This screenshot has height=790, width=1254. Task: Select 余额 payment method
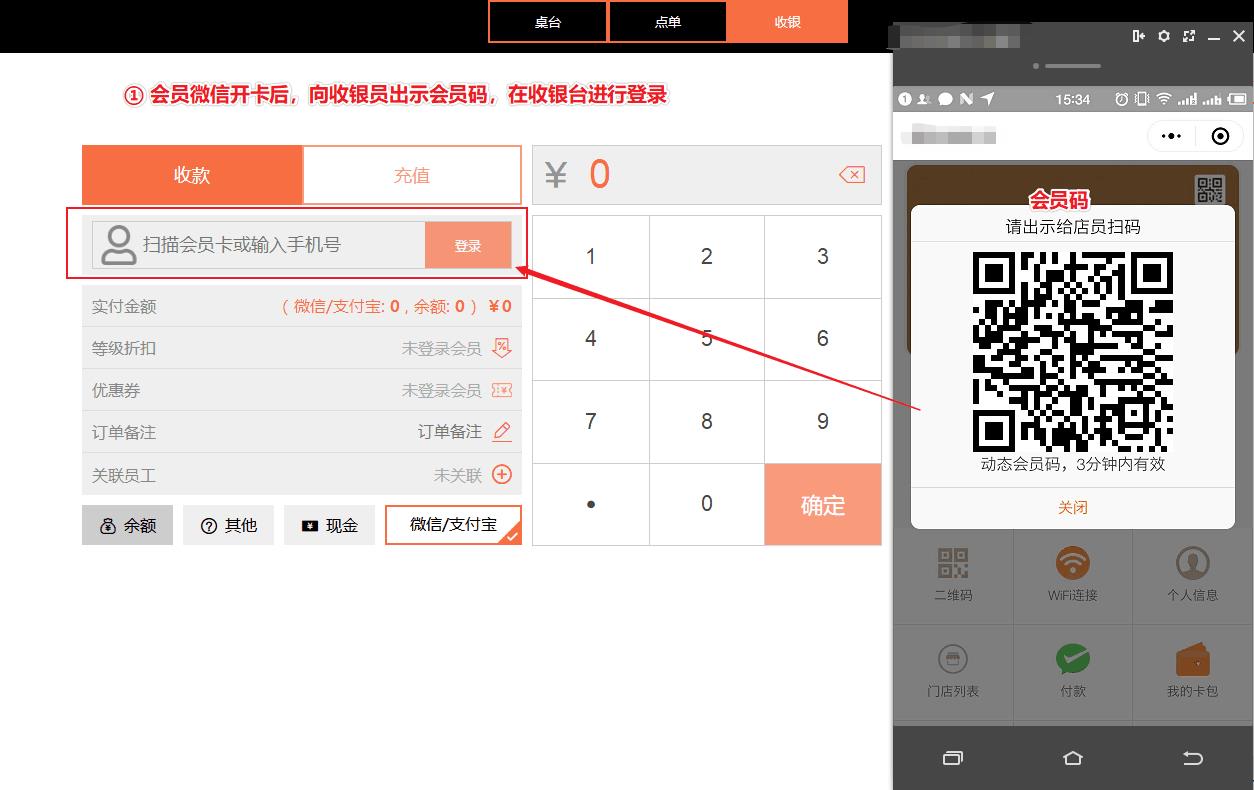(127, 525)
